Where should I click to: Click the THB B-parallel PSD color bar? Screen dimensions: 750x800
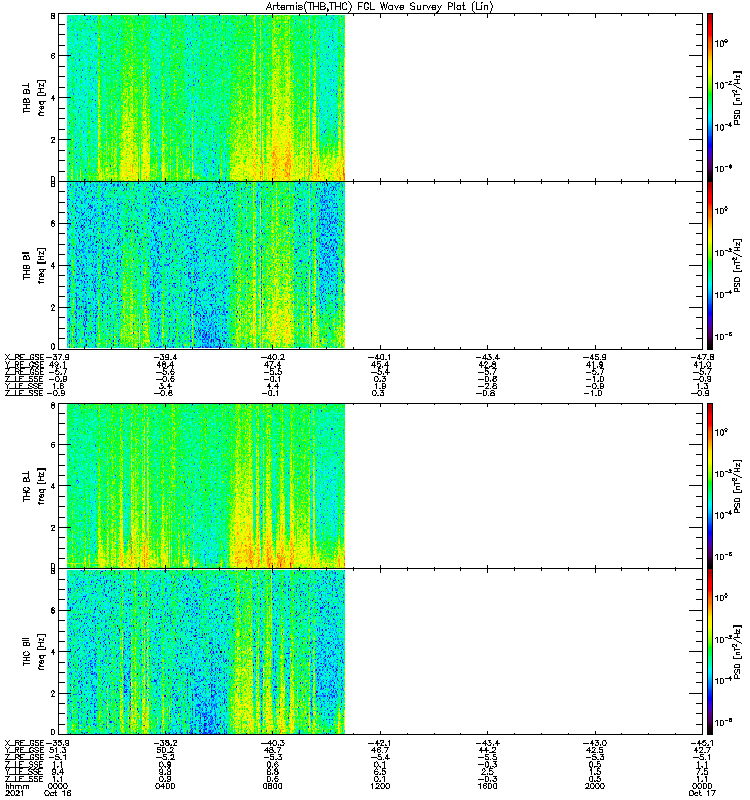[710, 265]
